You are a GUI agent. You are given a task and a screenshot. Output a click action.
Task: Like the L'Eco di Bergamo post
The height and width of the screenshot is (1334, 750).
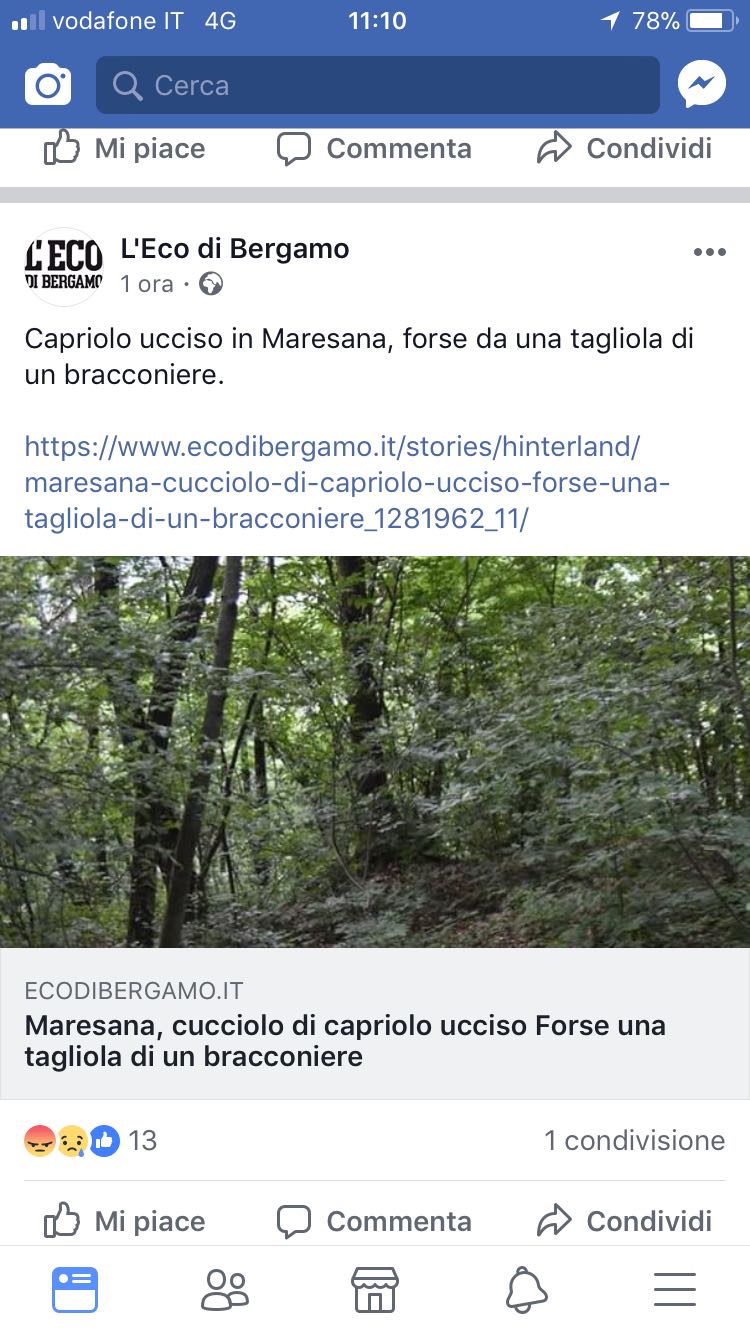125,1221
